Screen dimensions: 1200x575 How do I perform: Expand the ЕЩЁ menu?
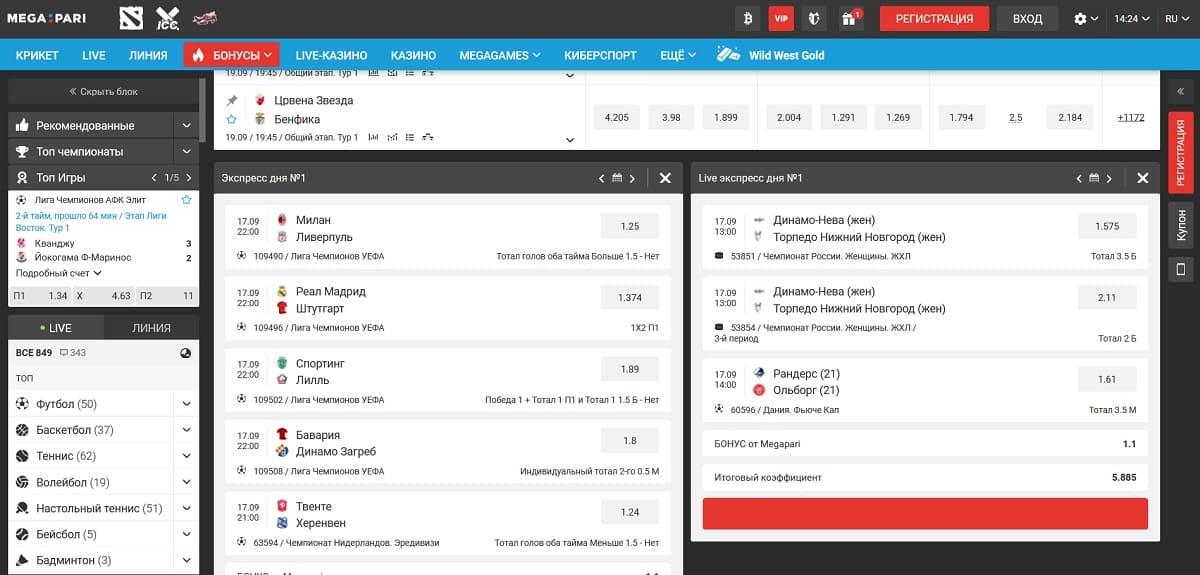678,55
